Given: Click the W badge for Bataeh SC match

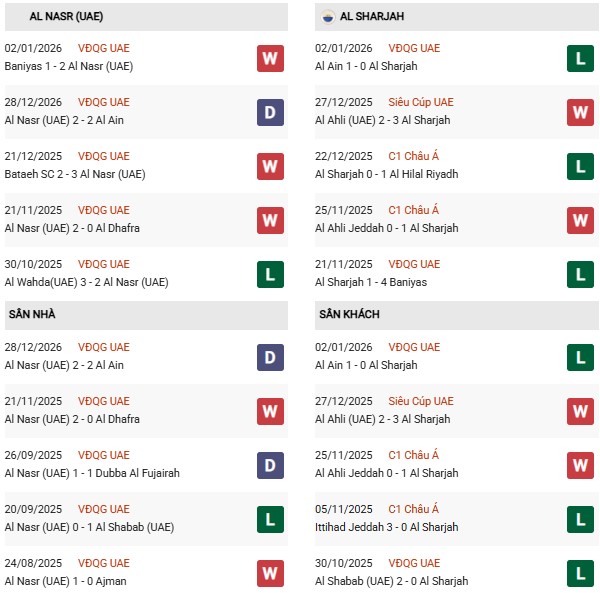Looking at the screenshot, I should click(269, 166).
